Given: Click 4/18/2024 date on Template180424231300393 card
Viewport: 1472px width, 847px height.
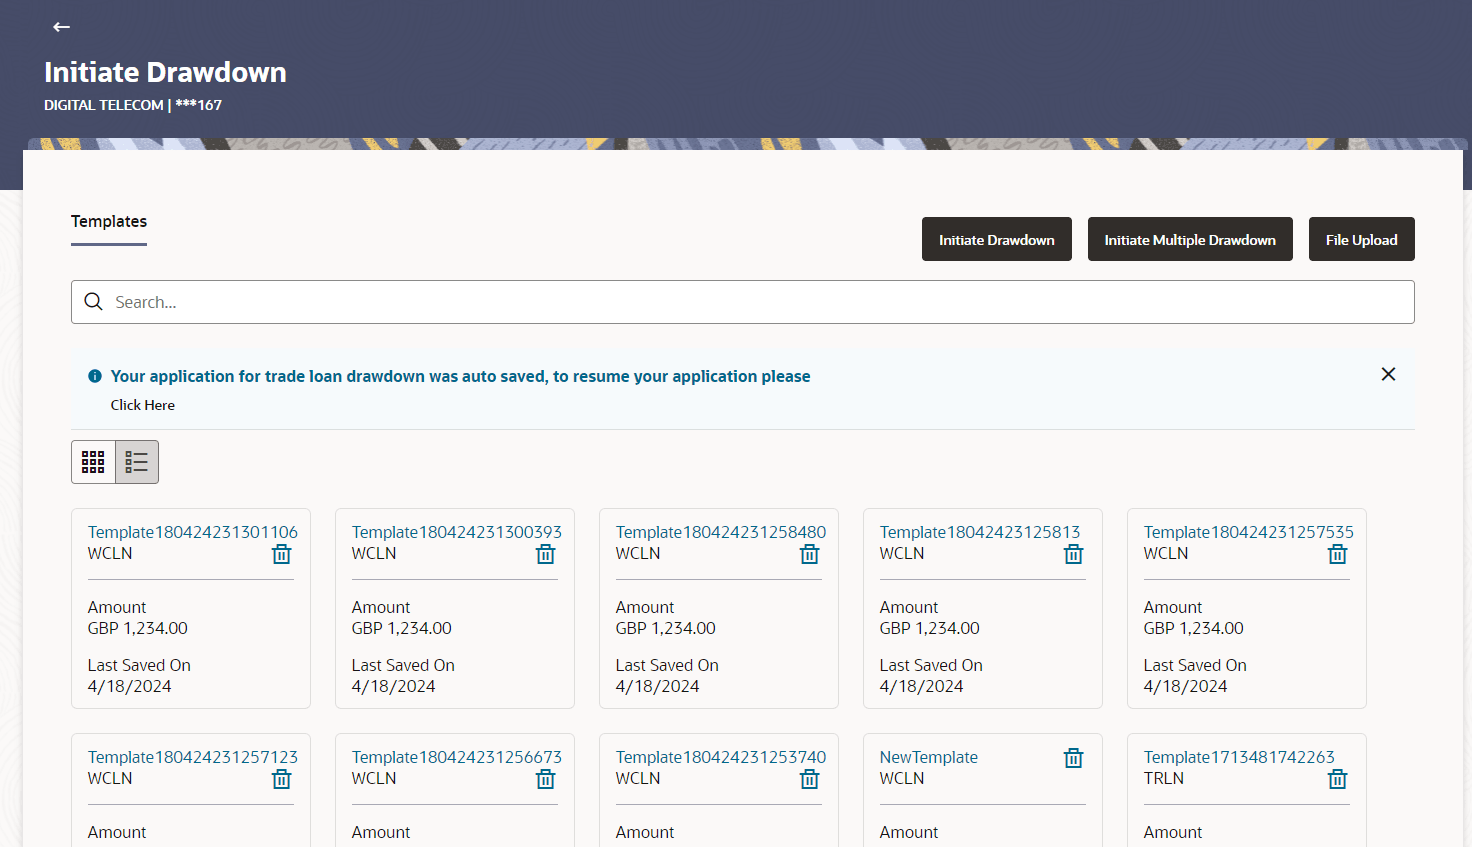Looking at the screenshot, I should [394, 686].
